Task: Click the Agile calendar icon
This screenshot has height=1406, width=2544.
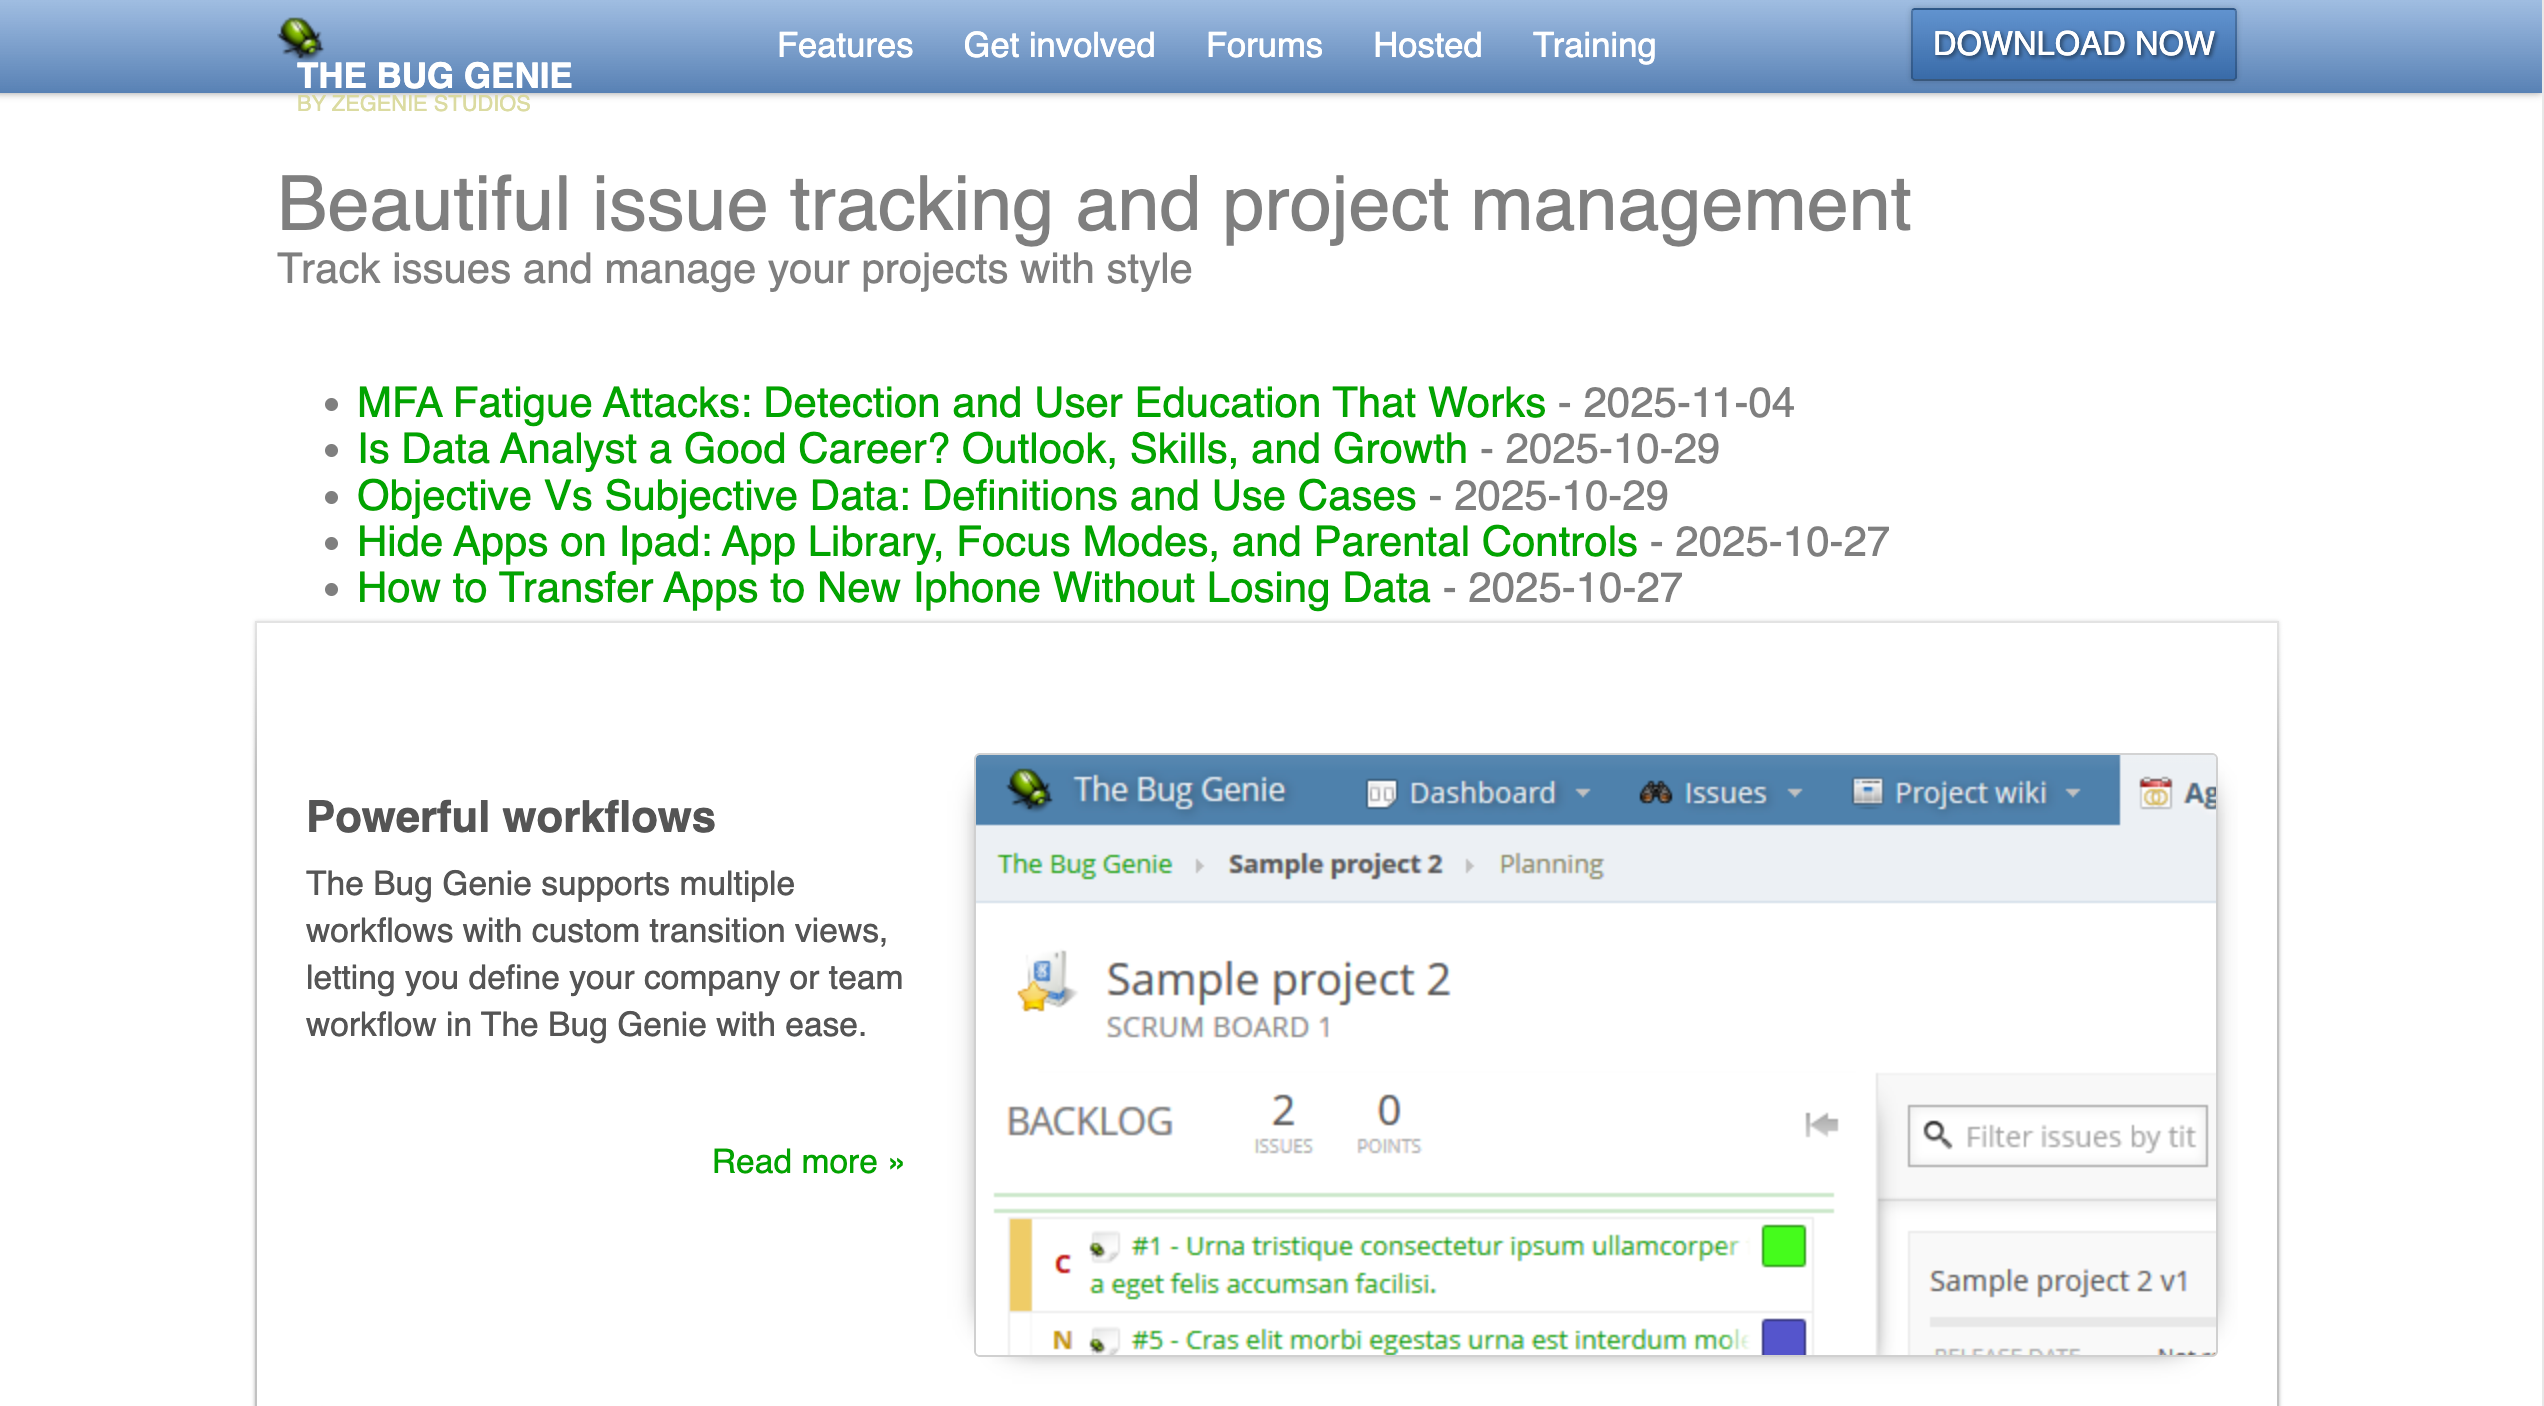Action: [x=2155, y=793]
